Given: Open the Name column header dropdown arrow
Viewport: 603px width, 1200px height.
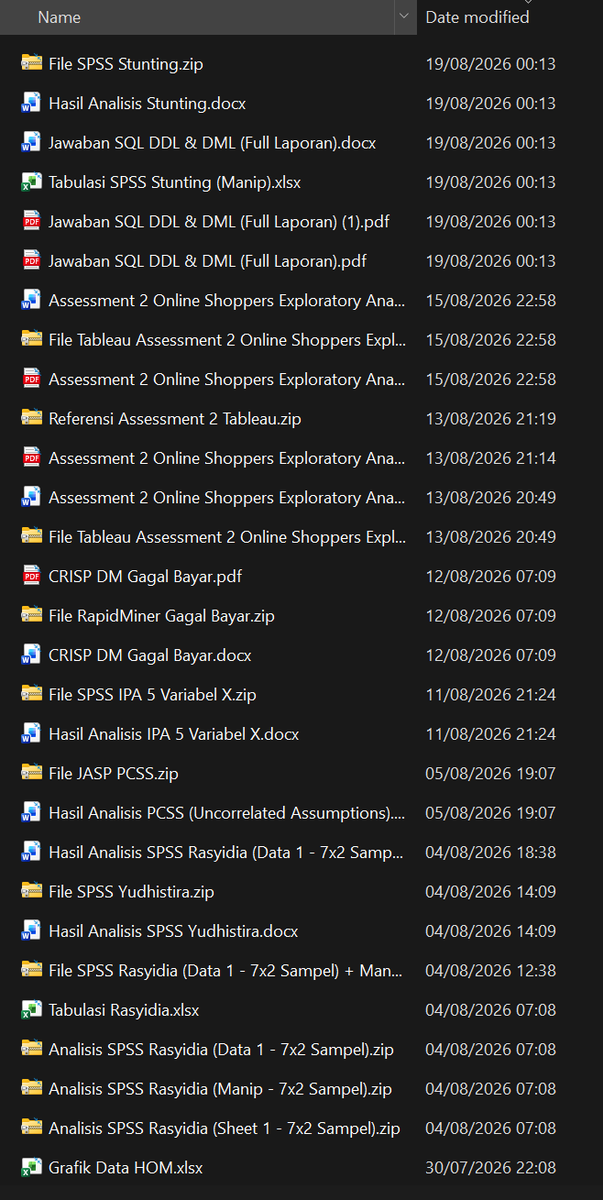Looking at the screenshot, I should click(x=404, y=17).
